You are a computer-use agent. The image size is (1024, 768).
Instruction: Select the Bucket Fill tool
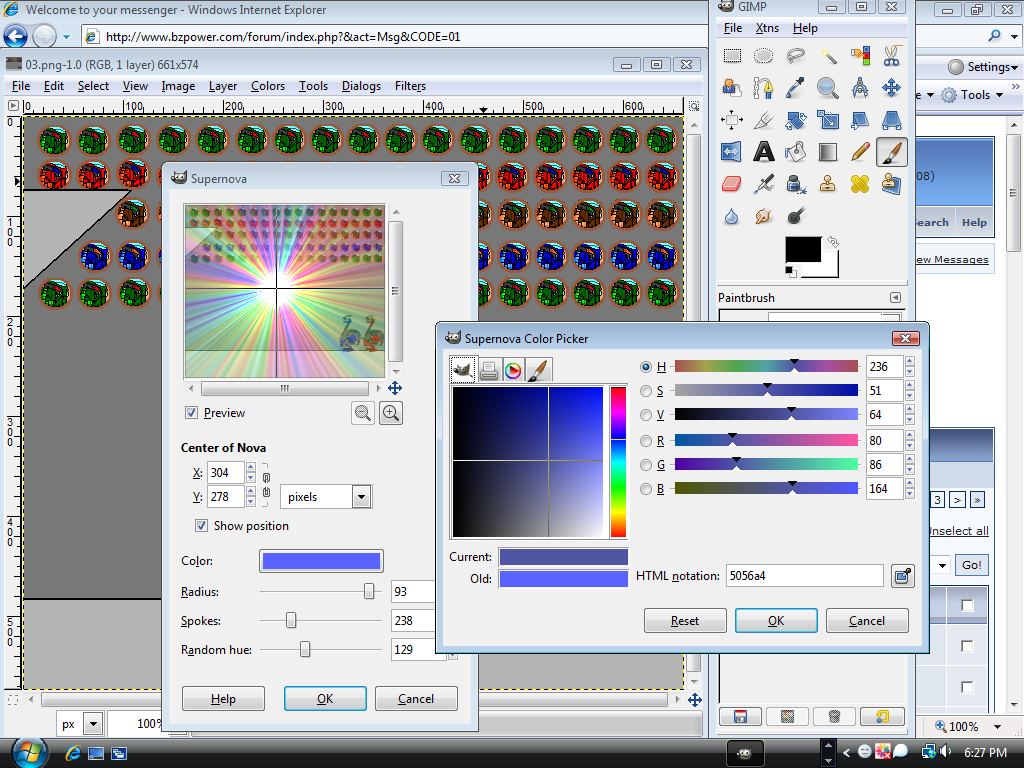(796, 152)
